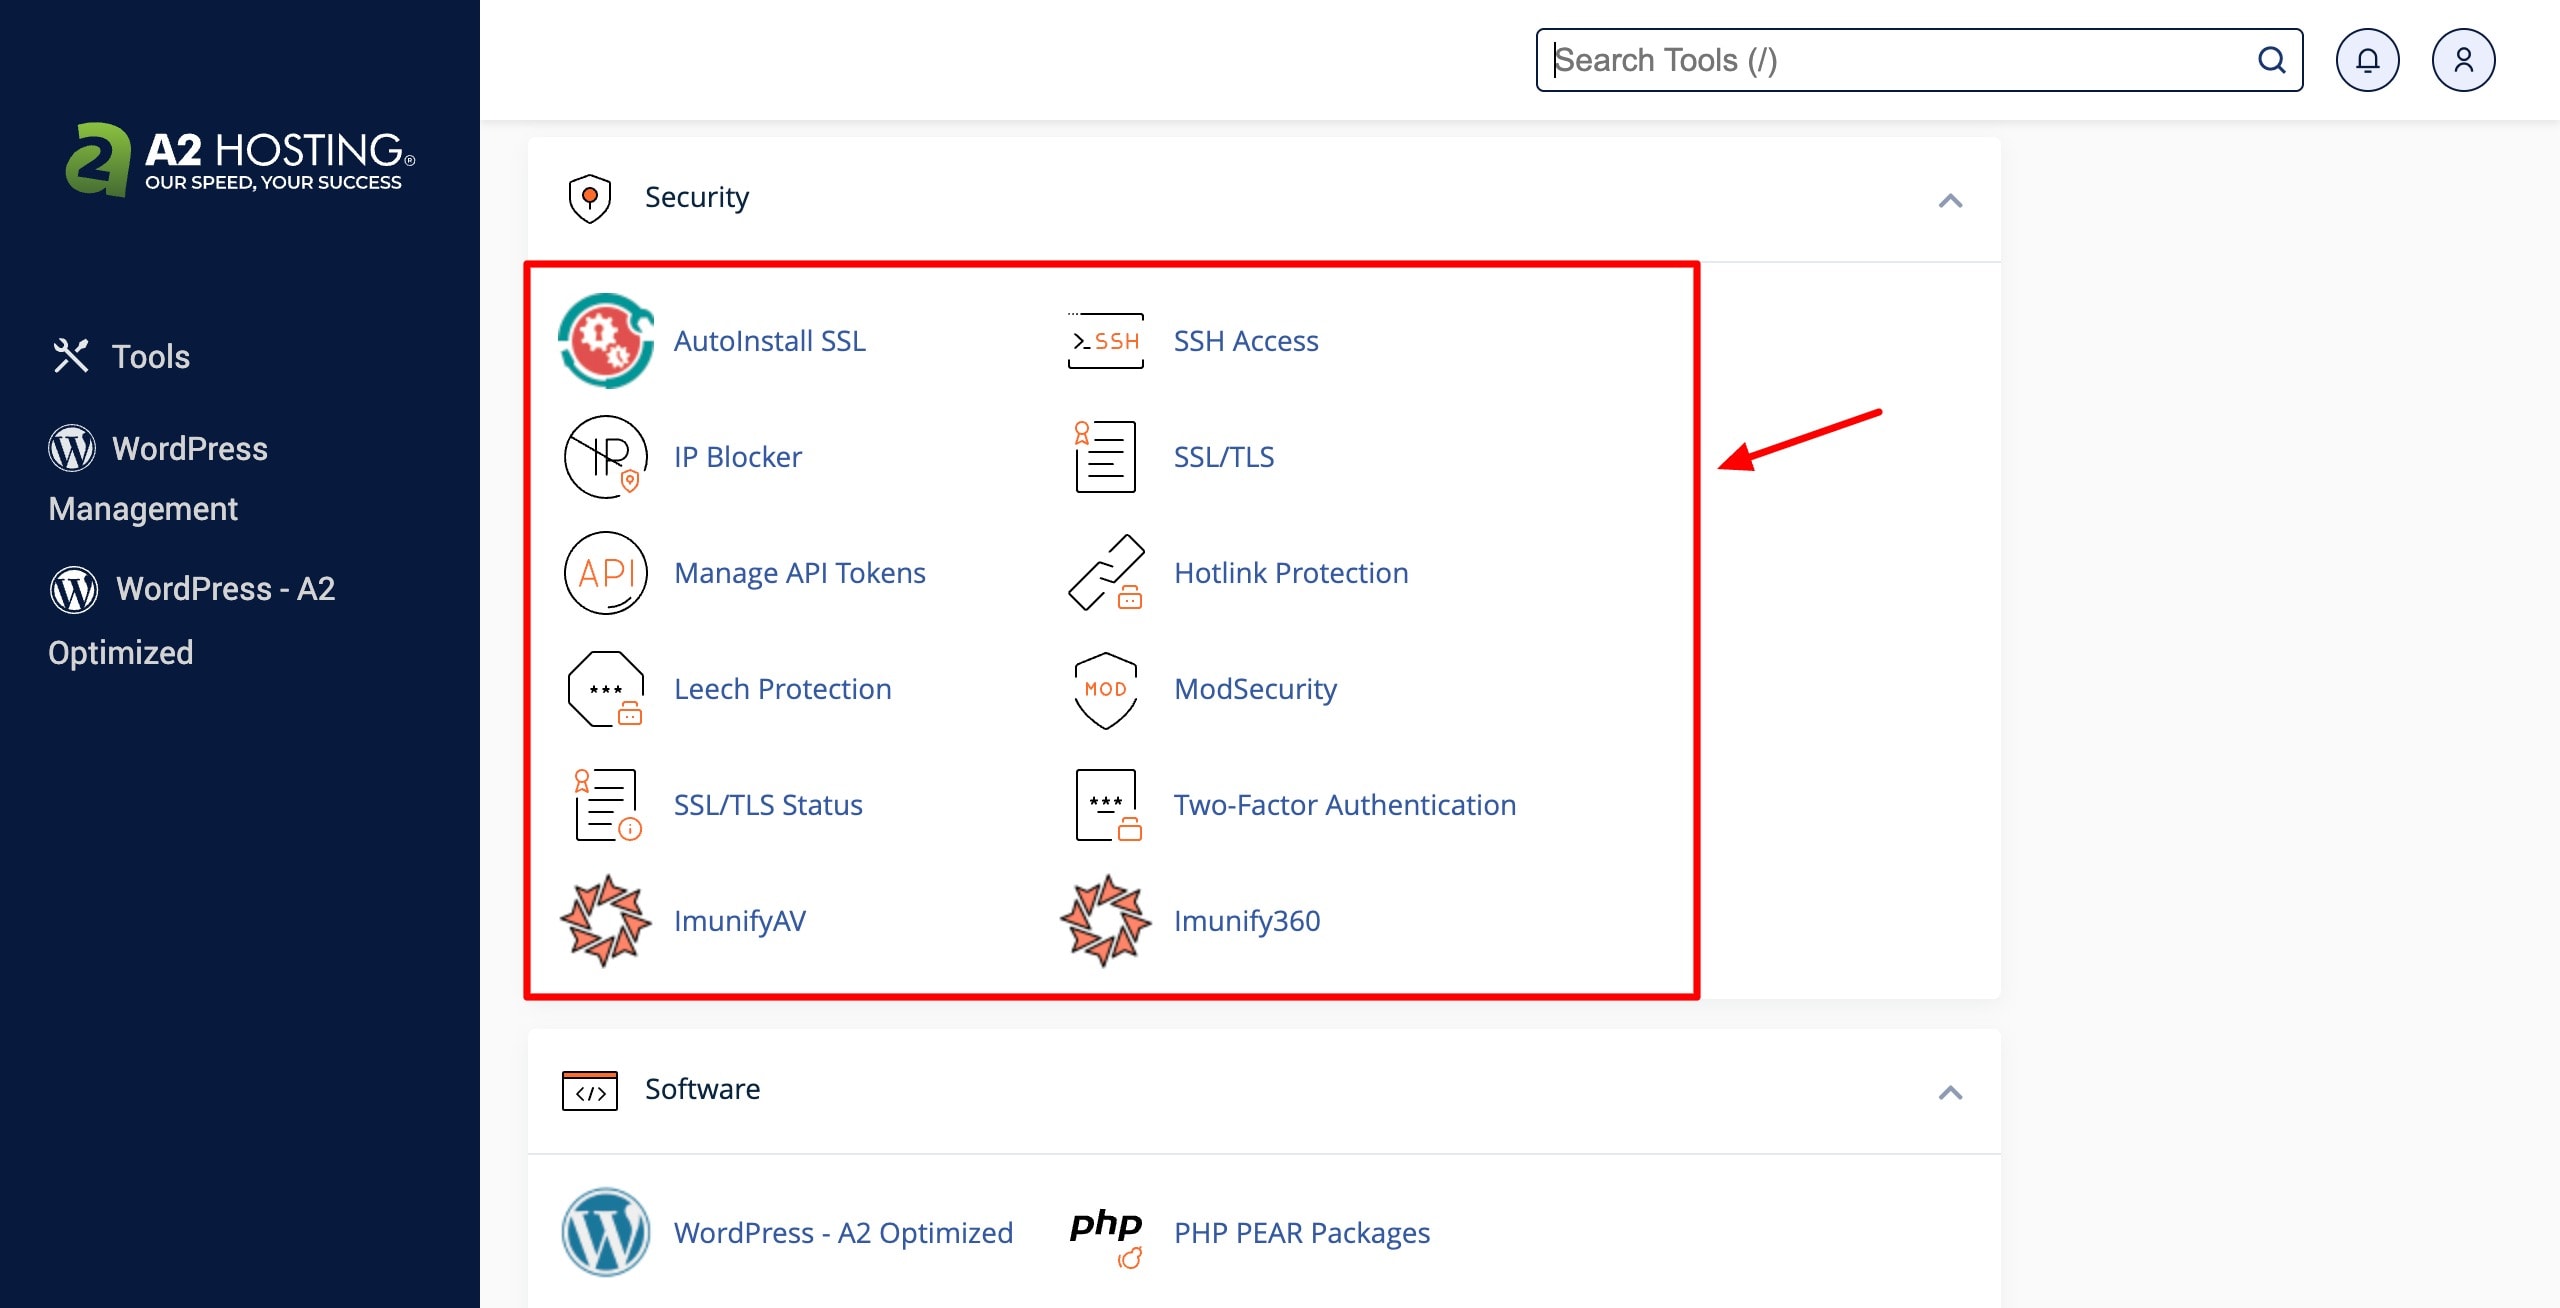Click the search magnifier icon
2560x1308 pixels.
(x=2271, y=60)
